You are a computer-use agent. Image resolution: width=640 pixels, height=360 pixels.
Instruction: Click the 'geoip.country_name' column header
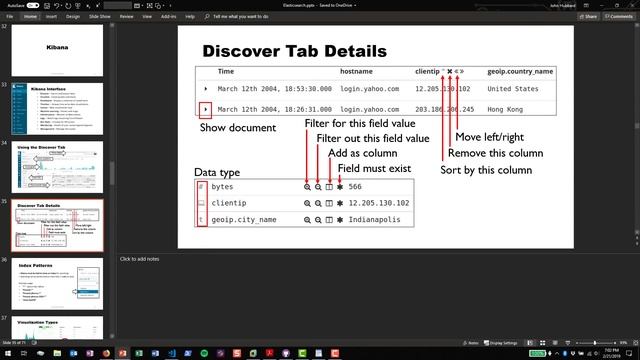(520, 71)
